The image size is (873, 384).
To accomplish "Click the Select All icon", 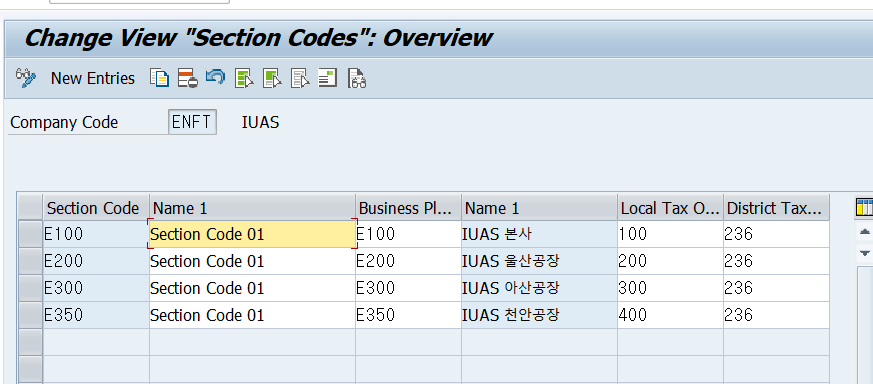I will [244, 78].
